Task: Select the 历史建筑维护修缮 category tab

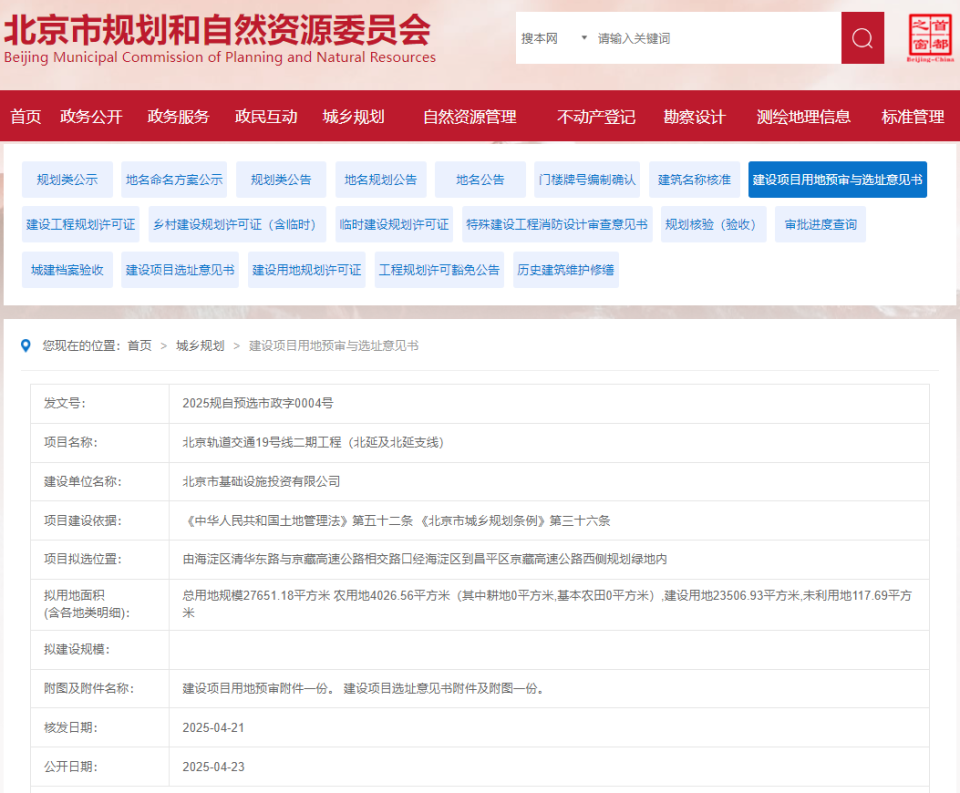Action: 566,269
